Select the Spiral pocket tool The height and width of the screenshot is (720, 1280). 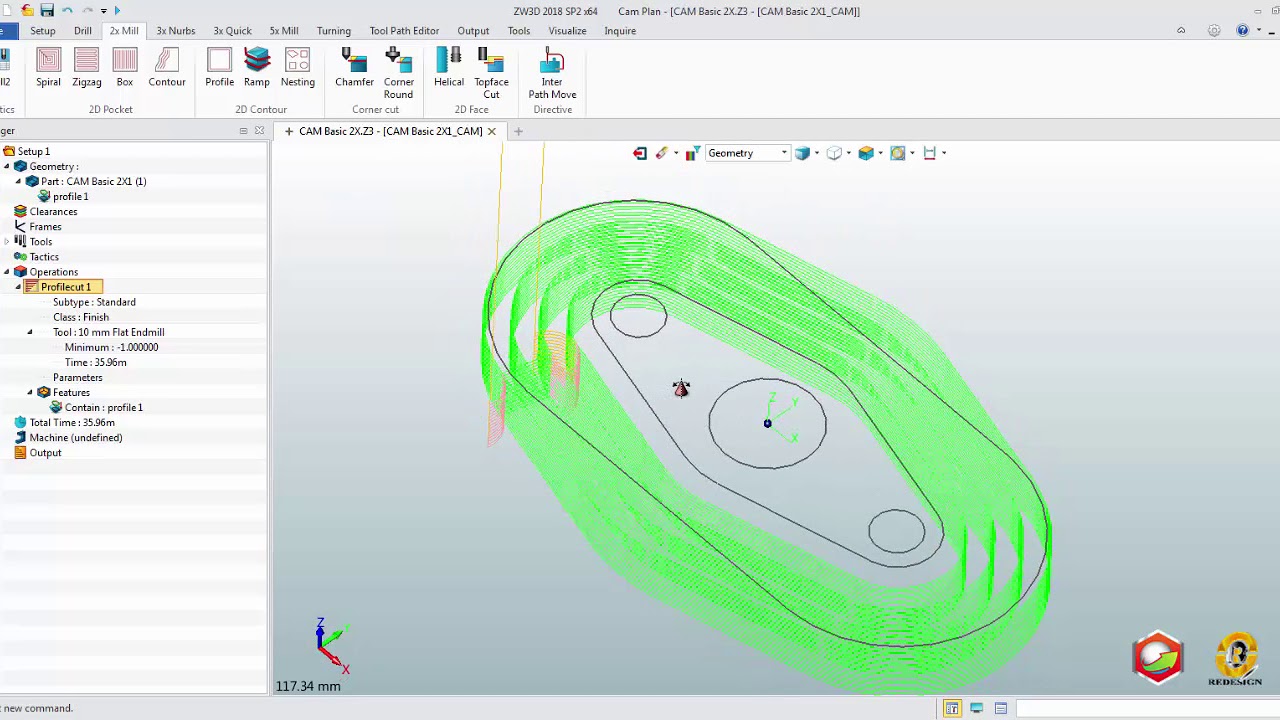coord(48,68)
